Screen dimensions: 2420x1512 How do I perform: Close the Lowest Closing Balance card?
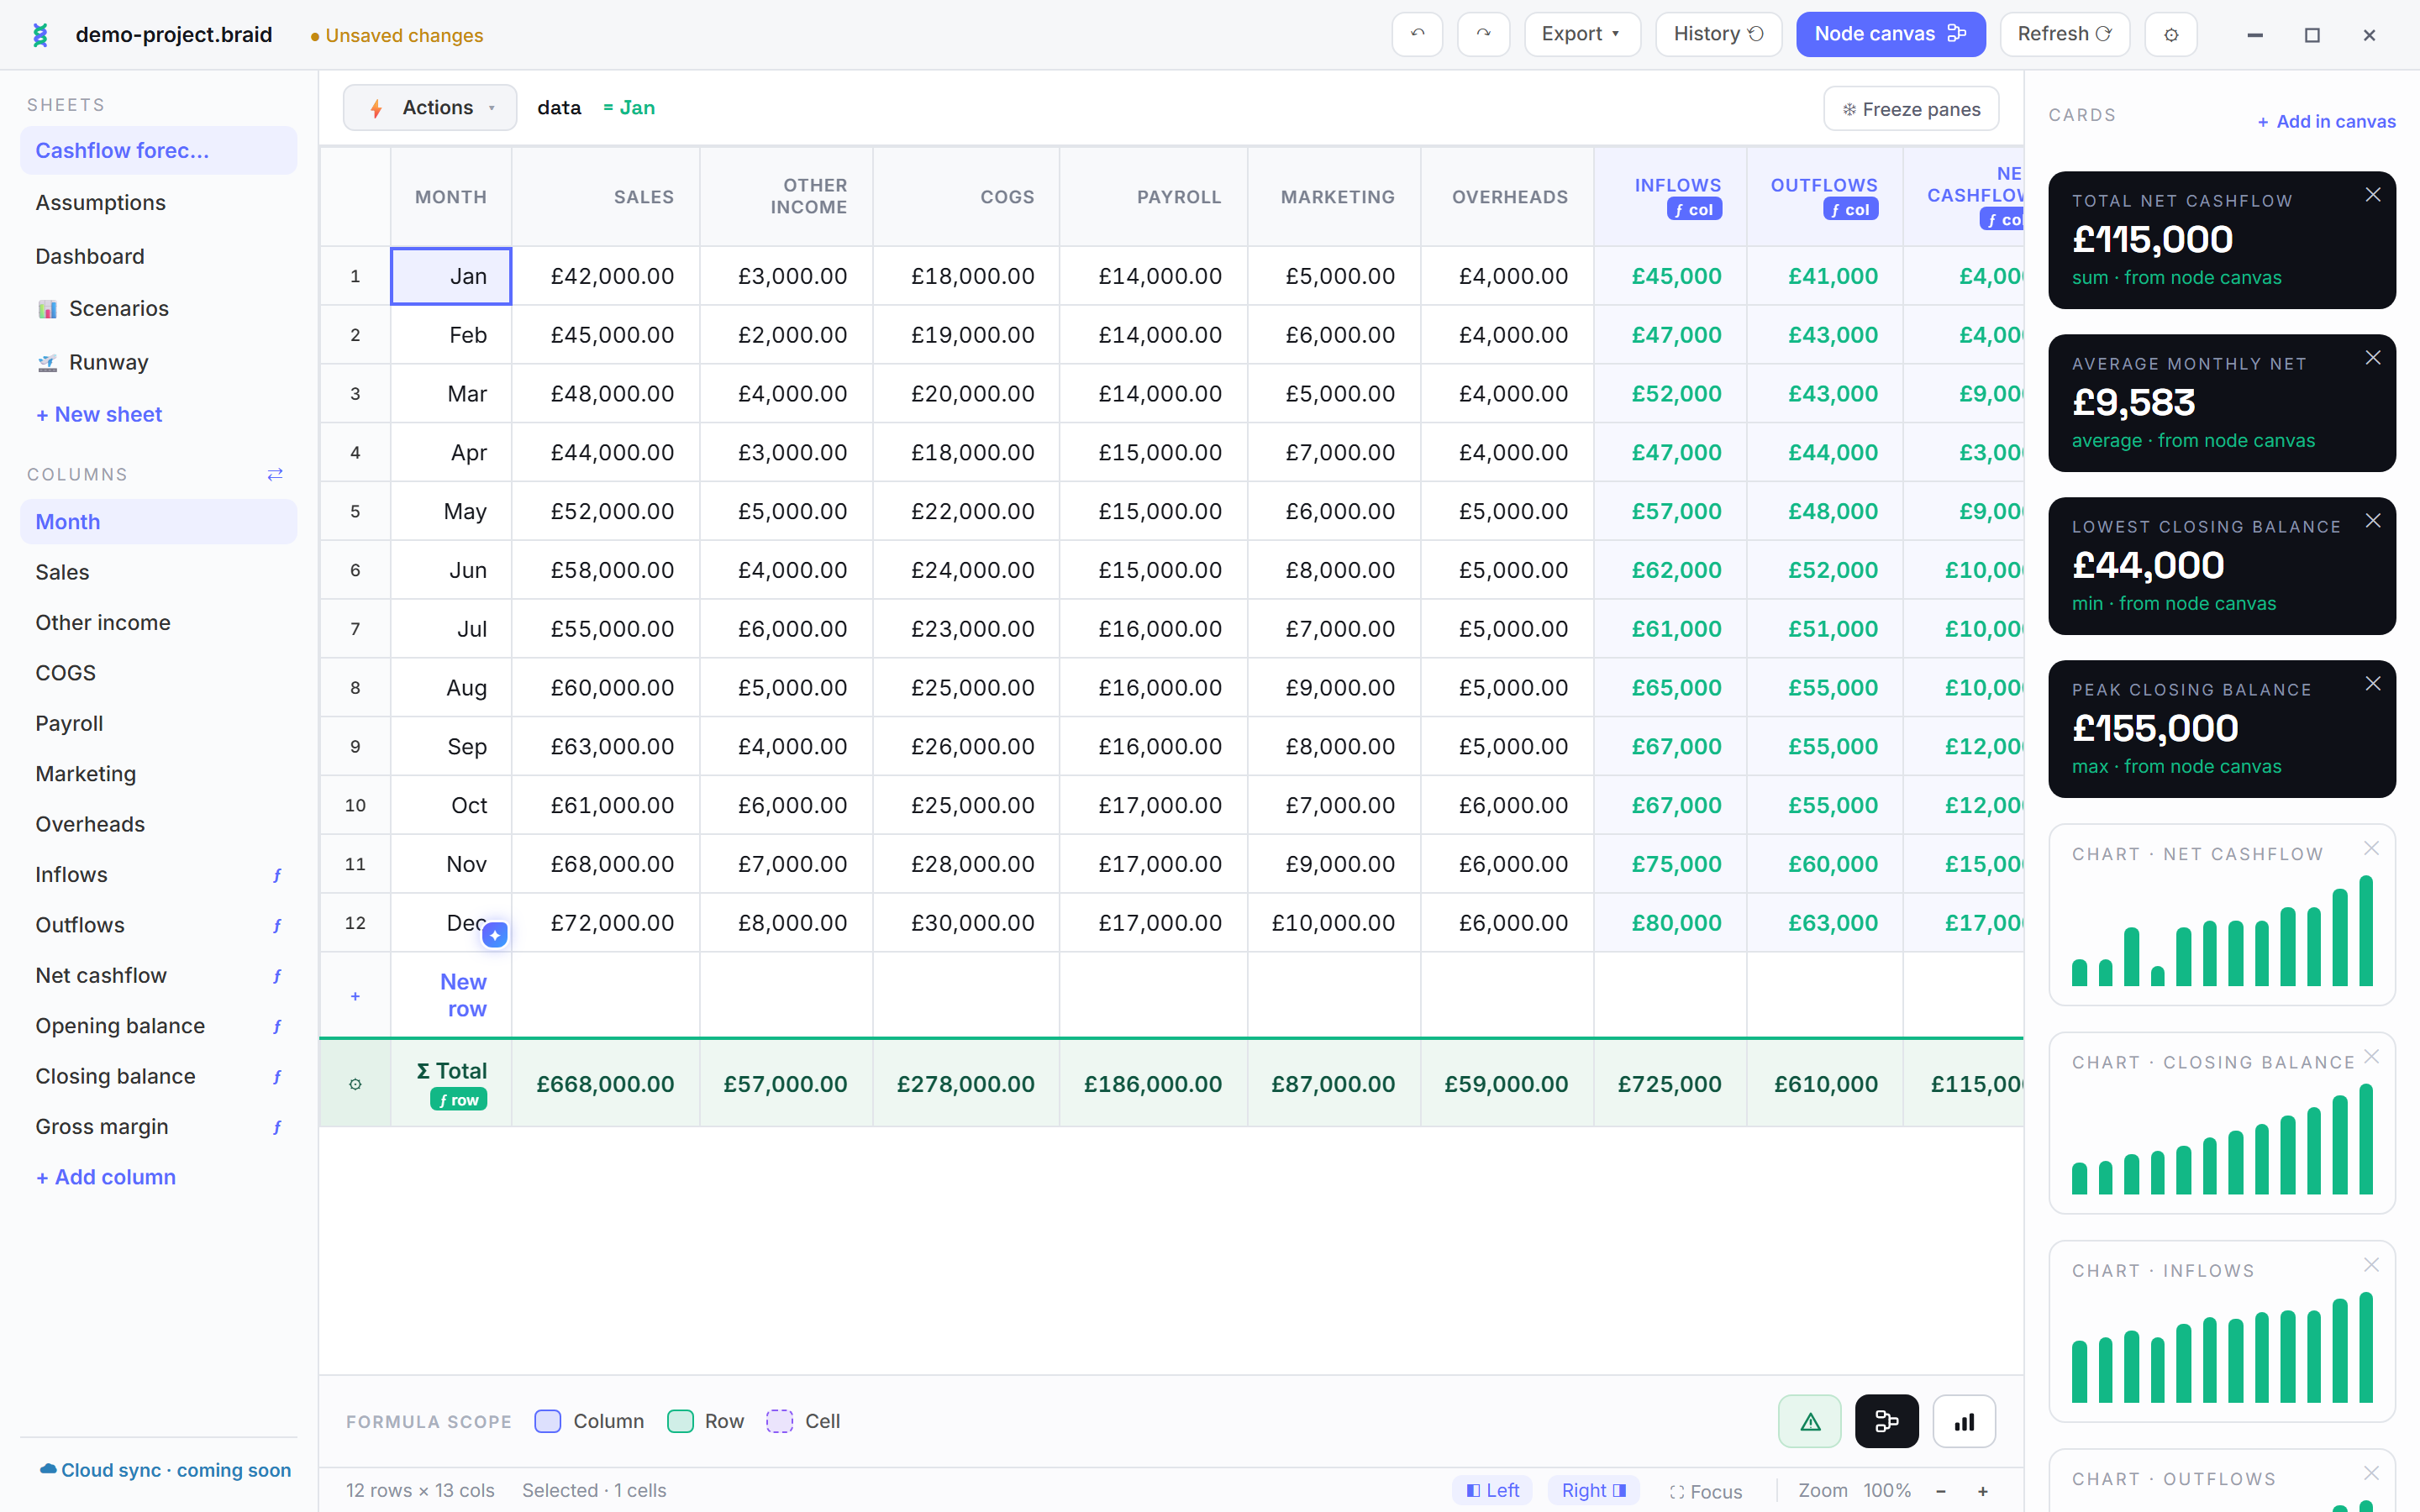click(x=2373, y=521)
